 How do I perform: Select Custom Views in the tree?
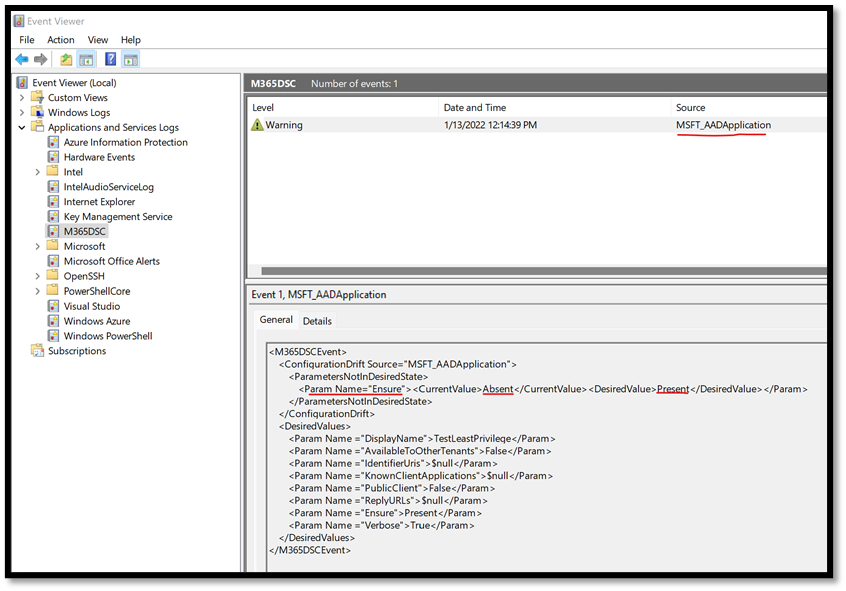click(78, 98)
